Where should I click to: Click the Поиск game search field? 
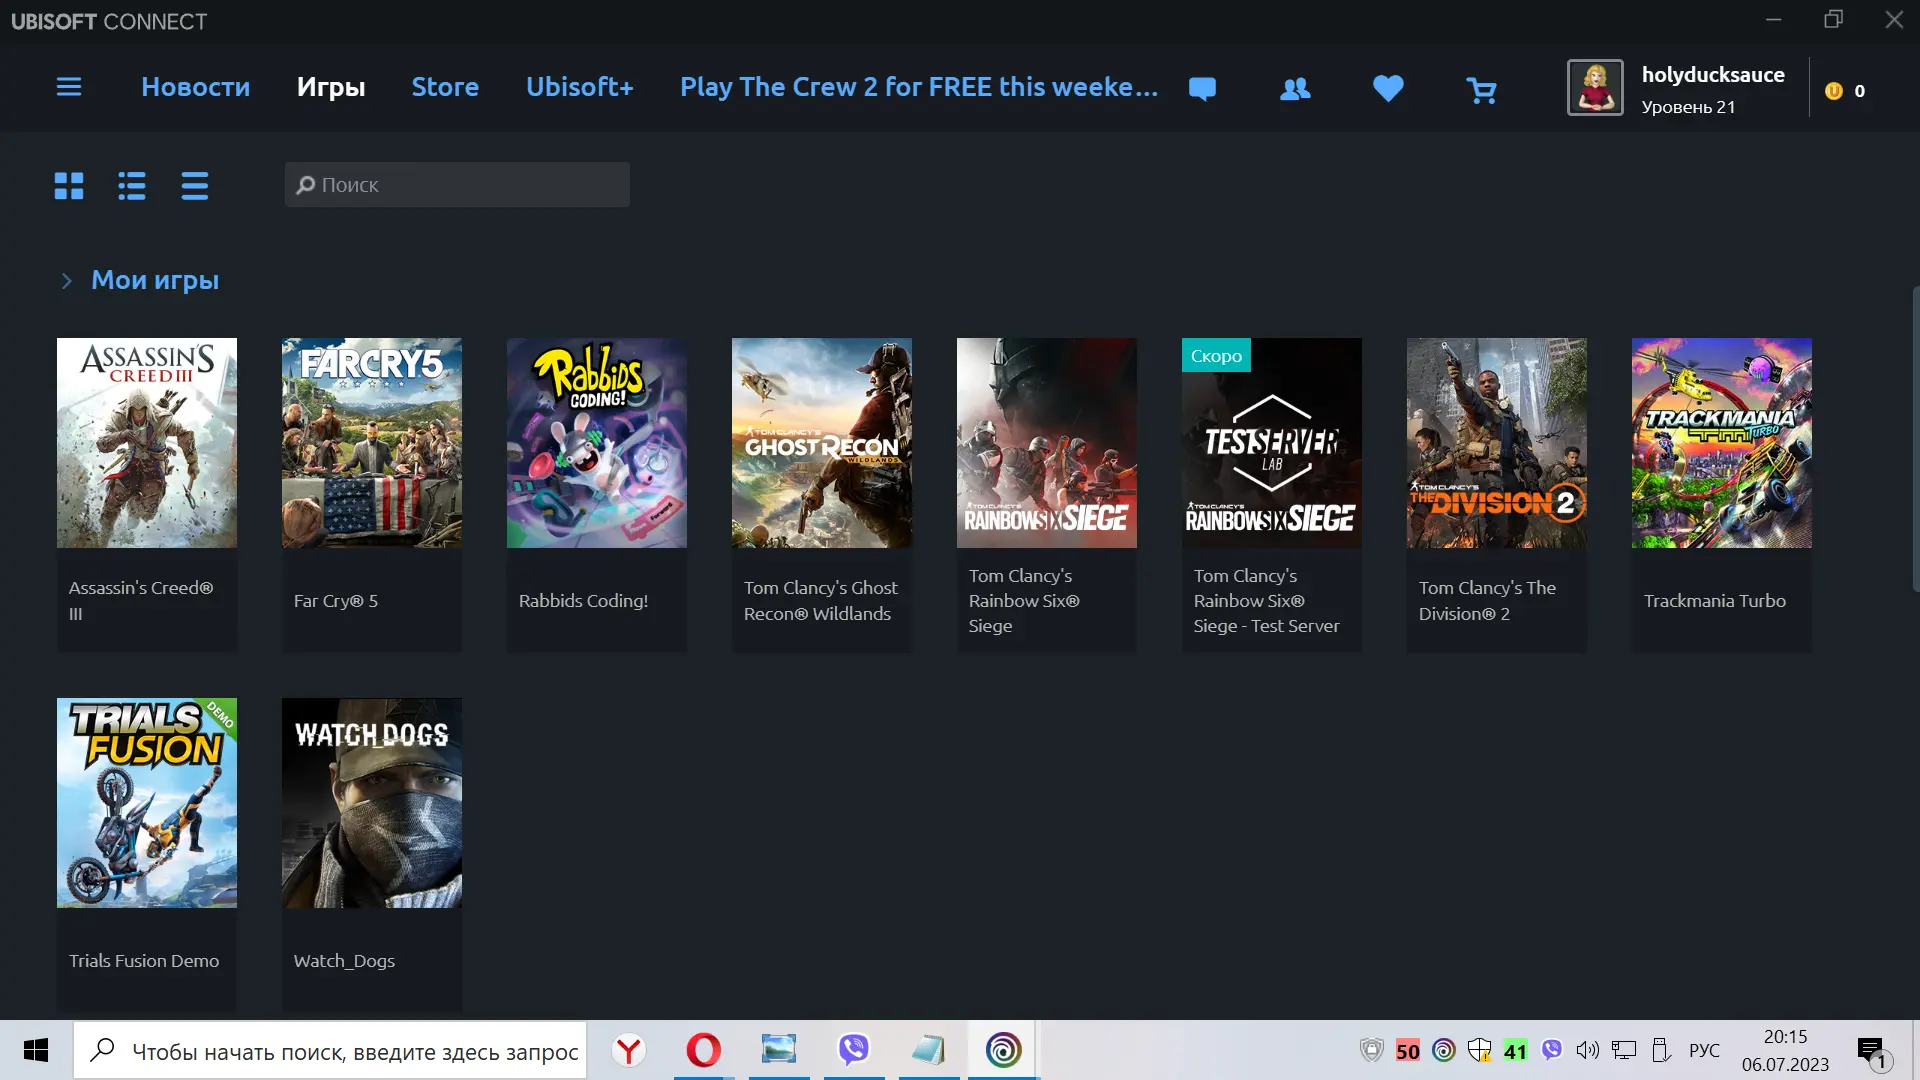pos(457,185)
